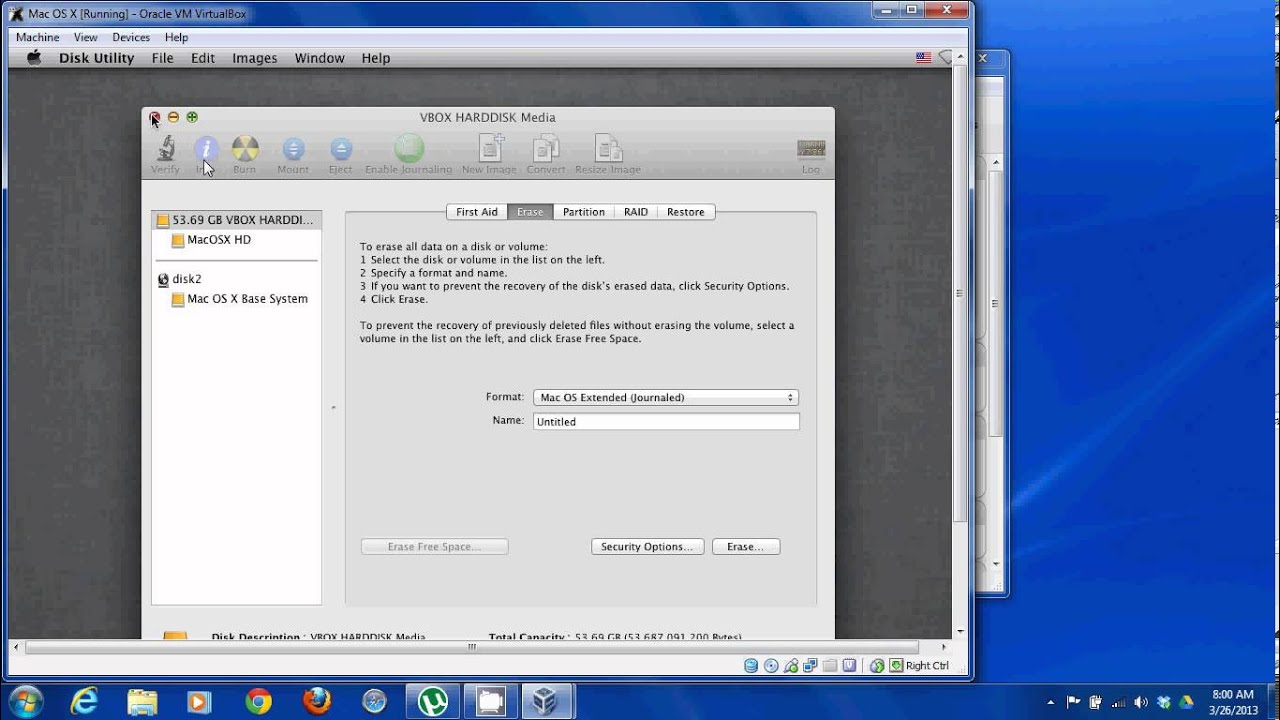The width and height of the screenshot is (1280, 720).
Task: Click the taskbar clock showing 8:00 AM
Action: (1232, 702)
